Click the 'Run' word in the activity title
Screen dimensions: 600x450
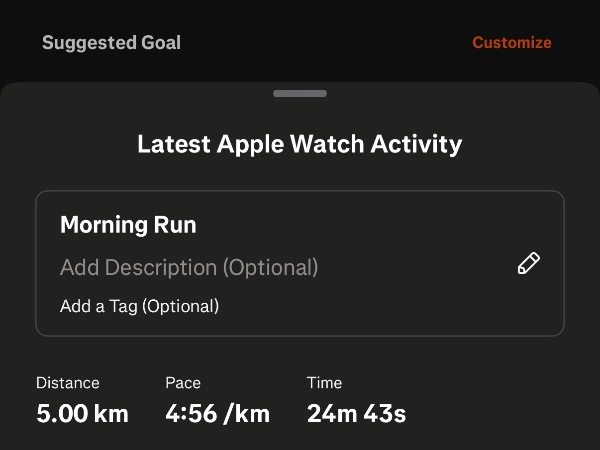174,225
